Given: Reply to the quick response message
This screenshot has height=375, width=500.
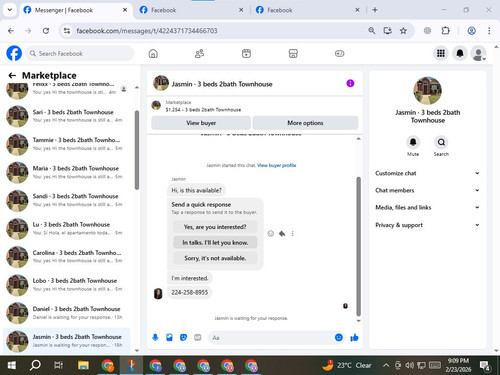Looking at the screenshot, I should pos(282,234).
